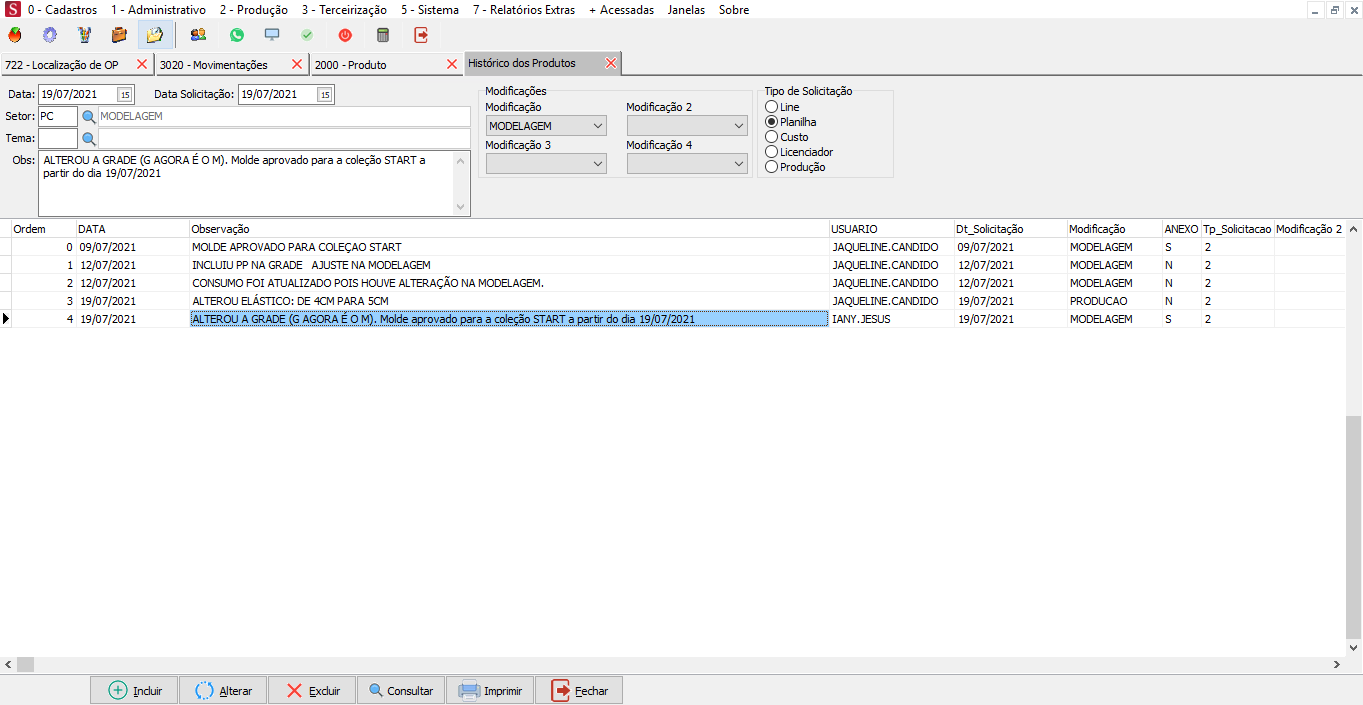The height and width of the screenshot is (705, 1363).
Task: Click the WhatsApp icon in toolbar
Action: [x=236, y=35]
